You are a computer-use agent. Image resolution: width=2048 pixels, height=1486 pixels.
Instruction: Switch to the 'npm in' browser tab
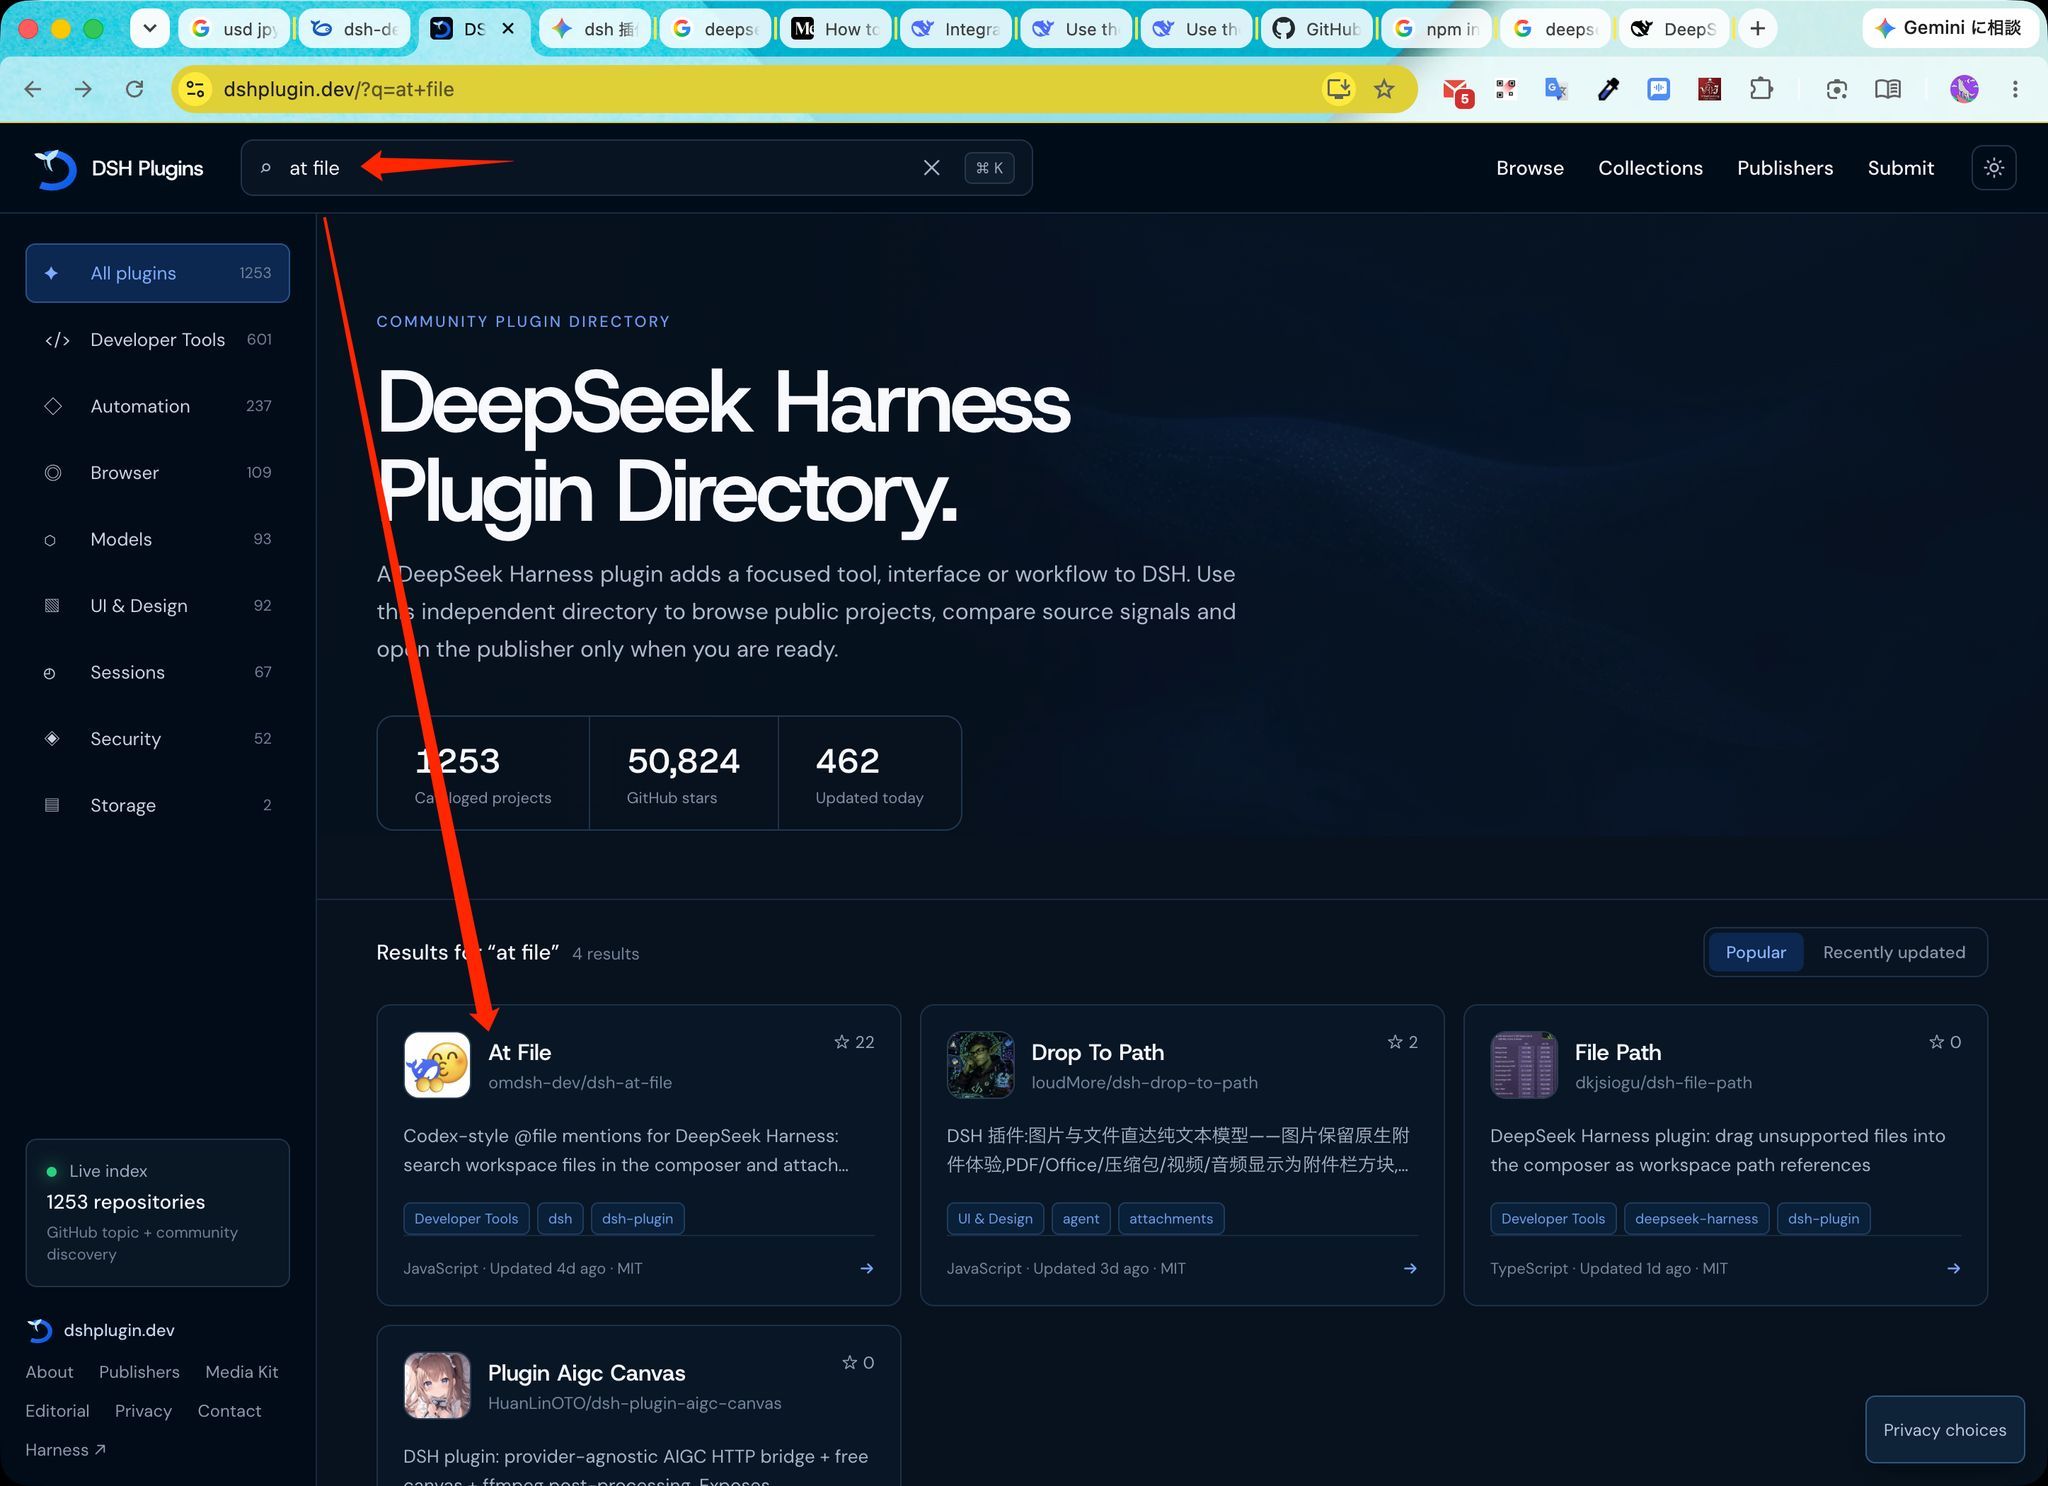tap(1437, 29)
